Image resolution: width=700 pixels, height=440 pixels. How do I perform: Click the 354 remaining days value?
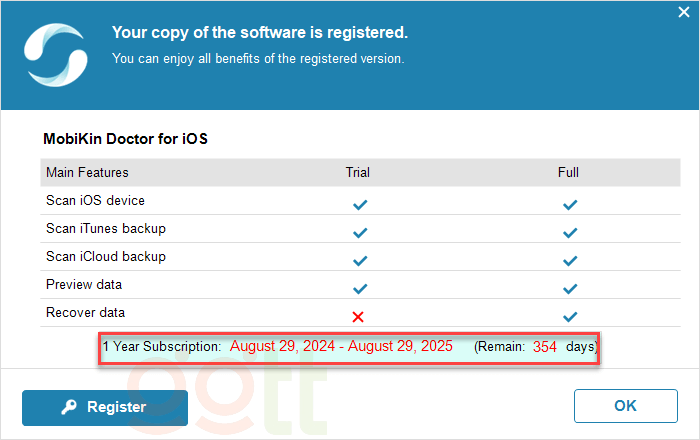click(x=545, y=347)
